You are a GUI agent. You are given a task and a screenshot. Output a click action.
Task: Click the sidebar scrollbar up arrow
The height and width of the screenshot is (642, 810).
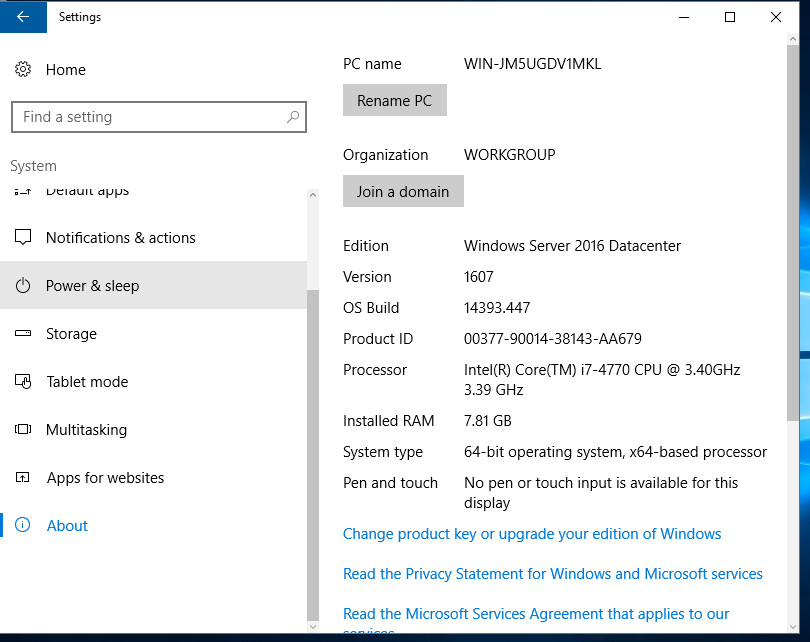point(313,195)
